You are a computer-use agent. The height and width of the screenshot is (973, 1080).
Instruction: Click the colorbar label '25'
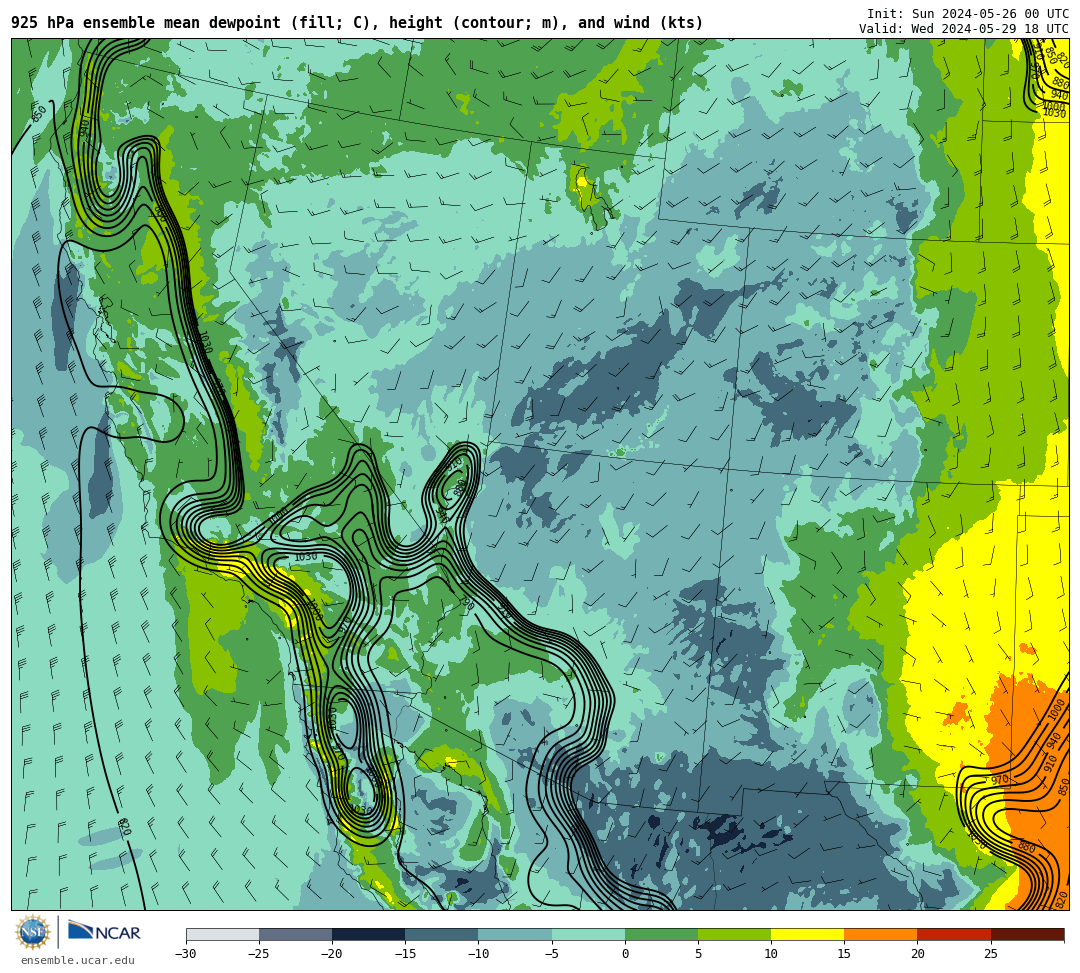(x=990, y=954)
